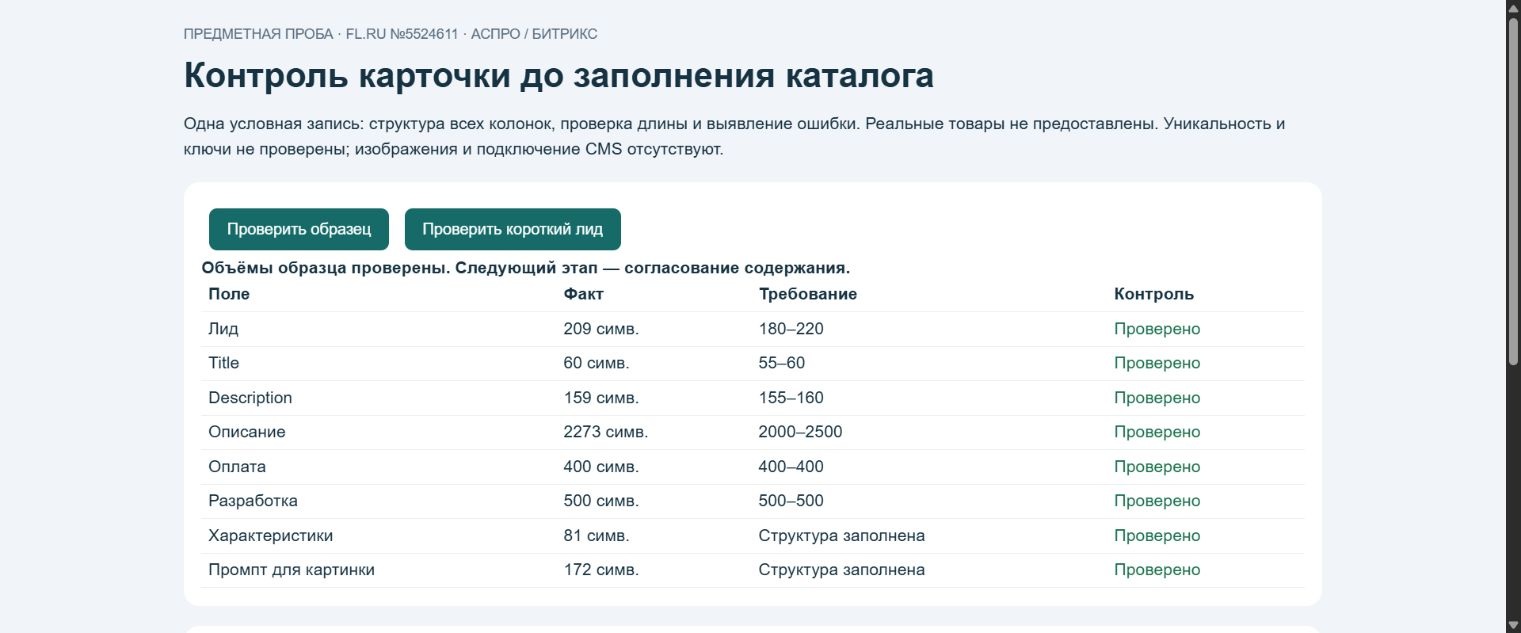Viewport: 1521px width, 633px height.
Task: Click the "2000–2500" requirement cell
Action: coord(801,432)
